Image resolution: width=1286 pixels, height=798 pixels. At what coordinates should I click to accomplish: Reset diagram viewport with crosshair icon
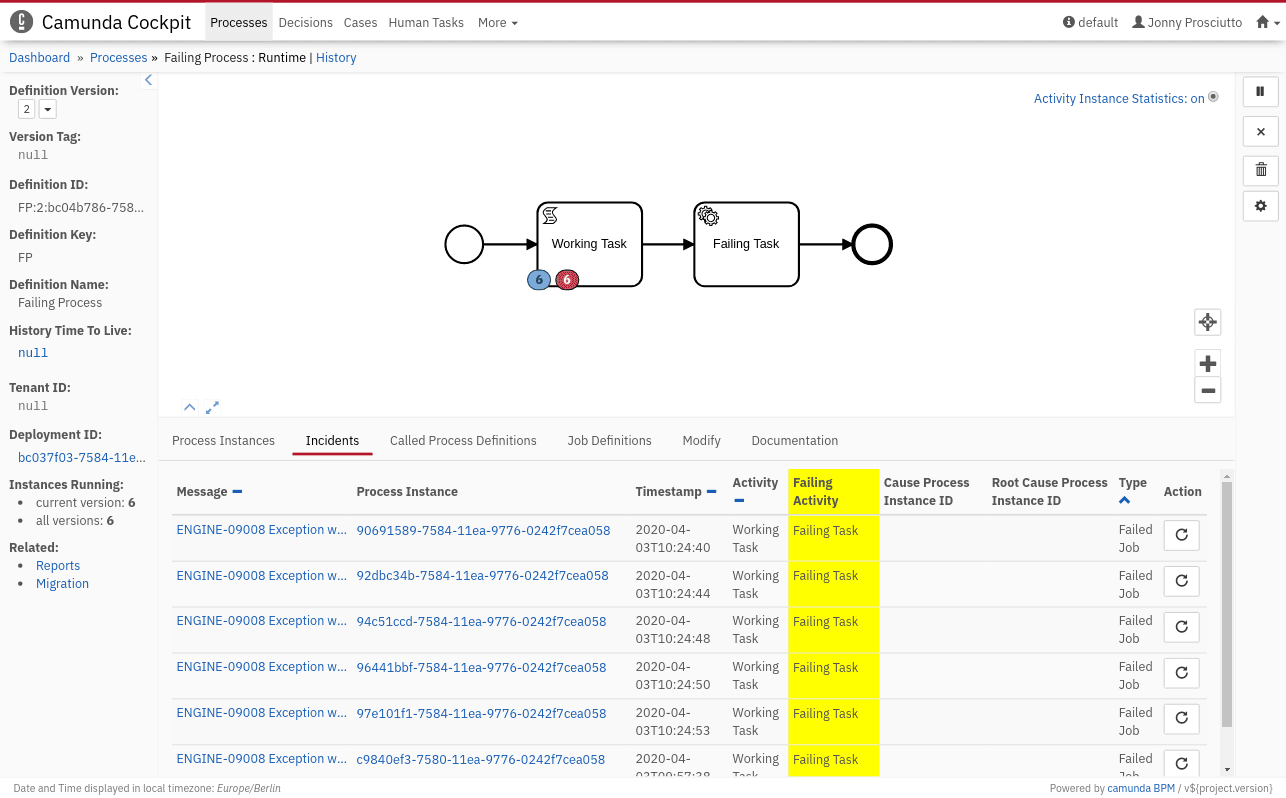[1207, 322]
